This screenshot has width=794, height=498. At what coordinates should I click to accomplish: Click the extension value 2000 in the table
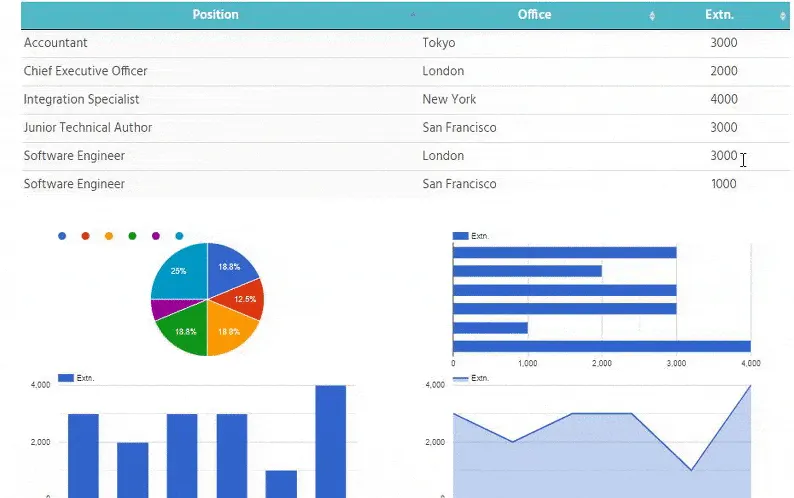pos(724,71)
